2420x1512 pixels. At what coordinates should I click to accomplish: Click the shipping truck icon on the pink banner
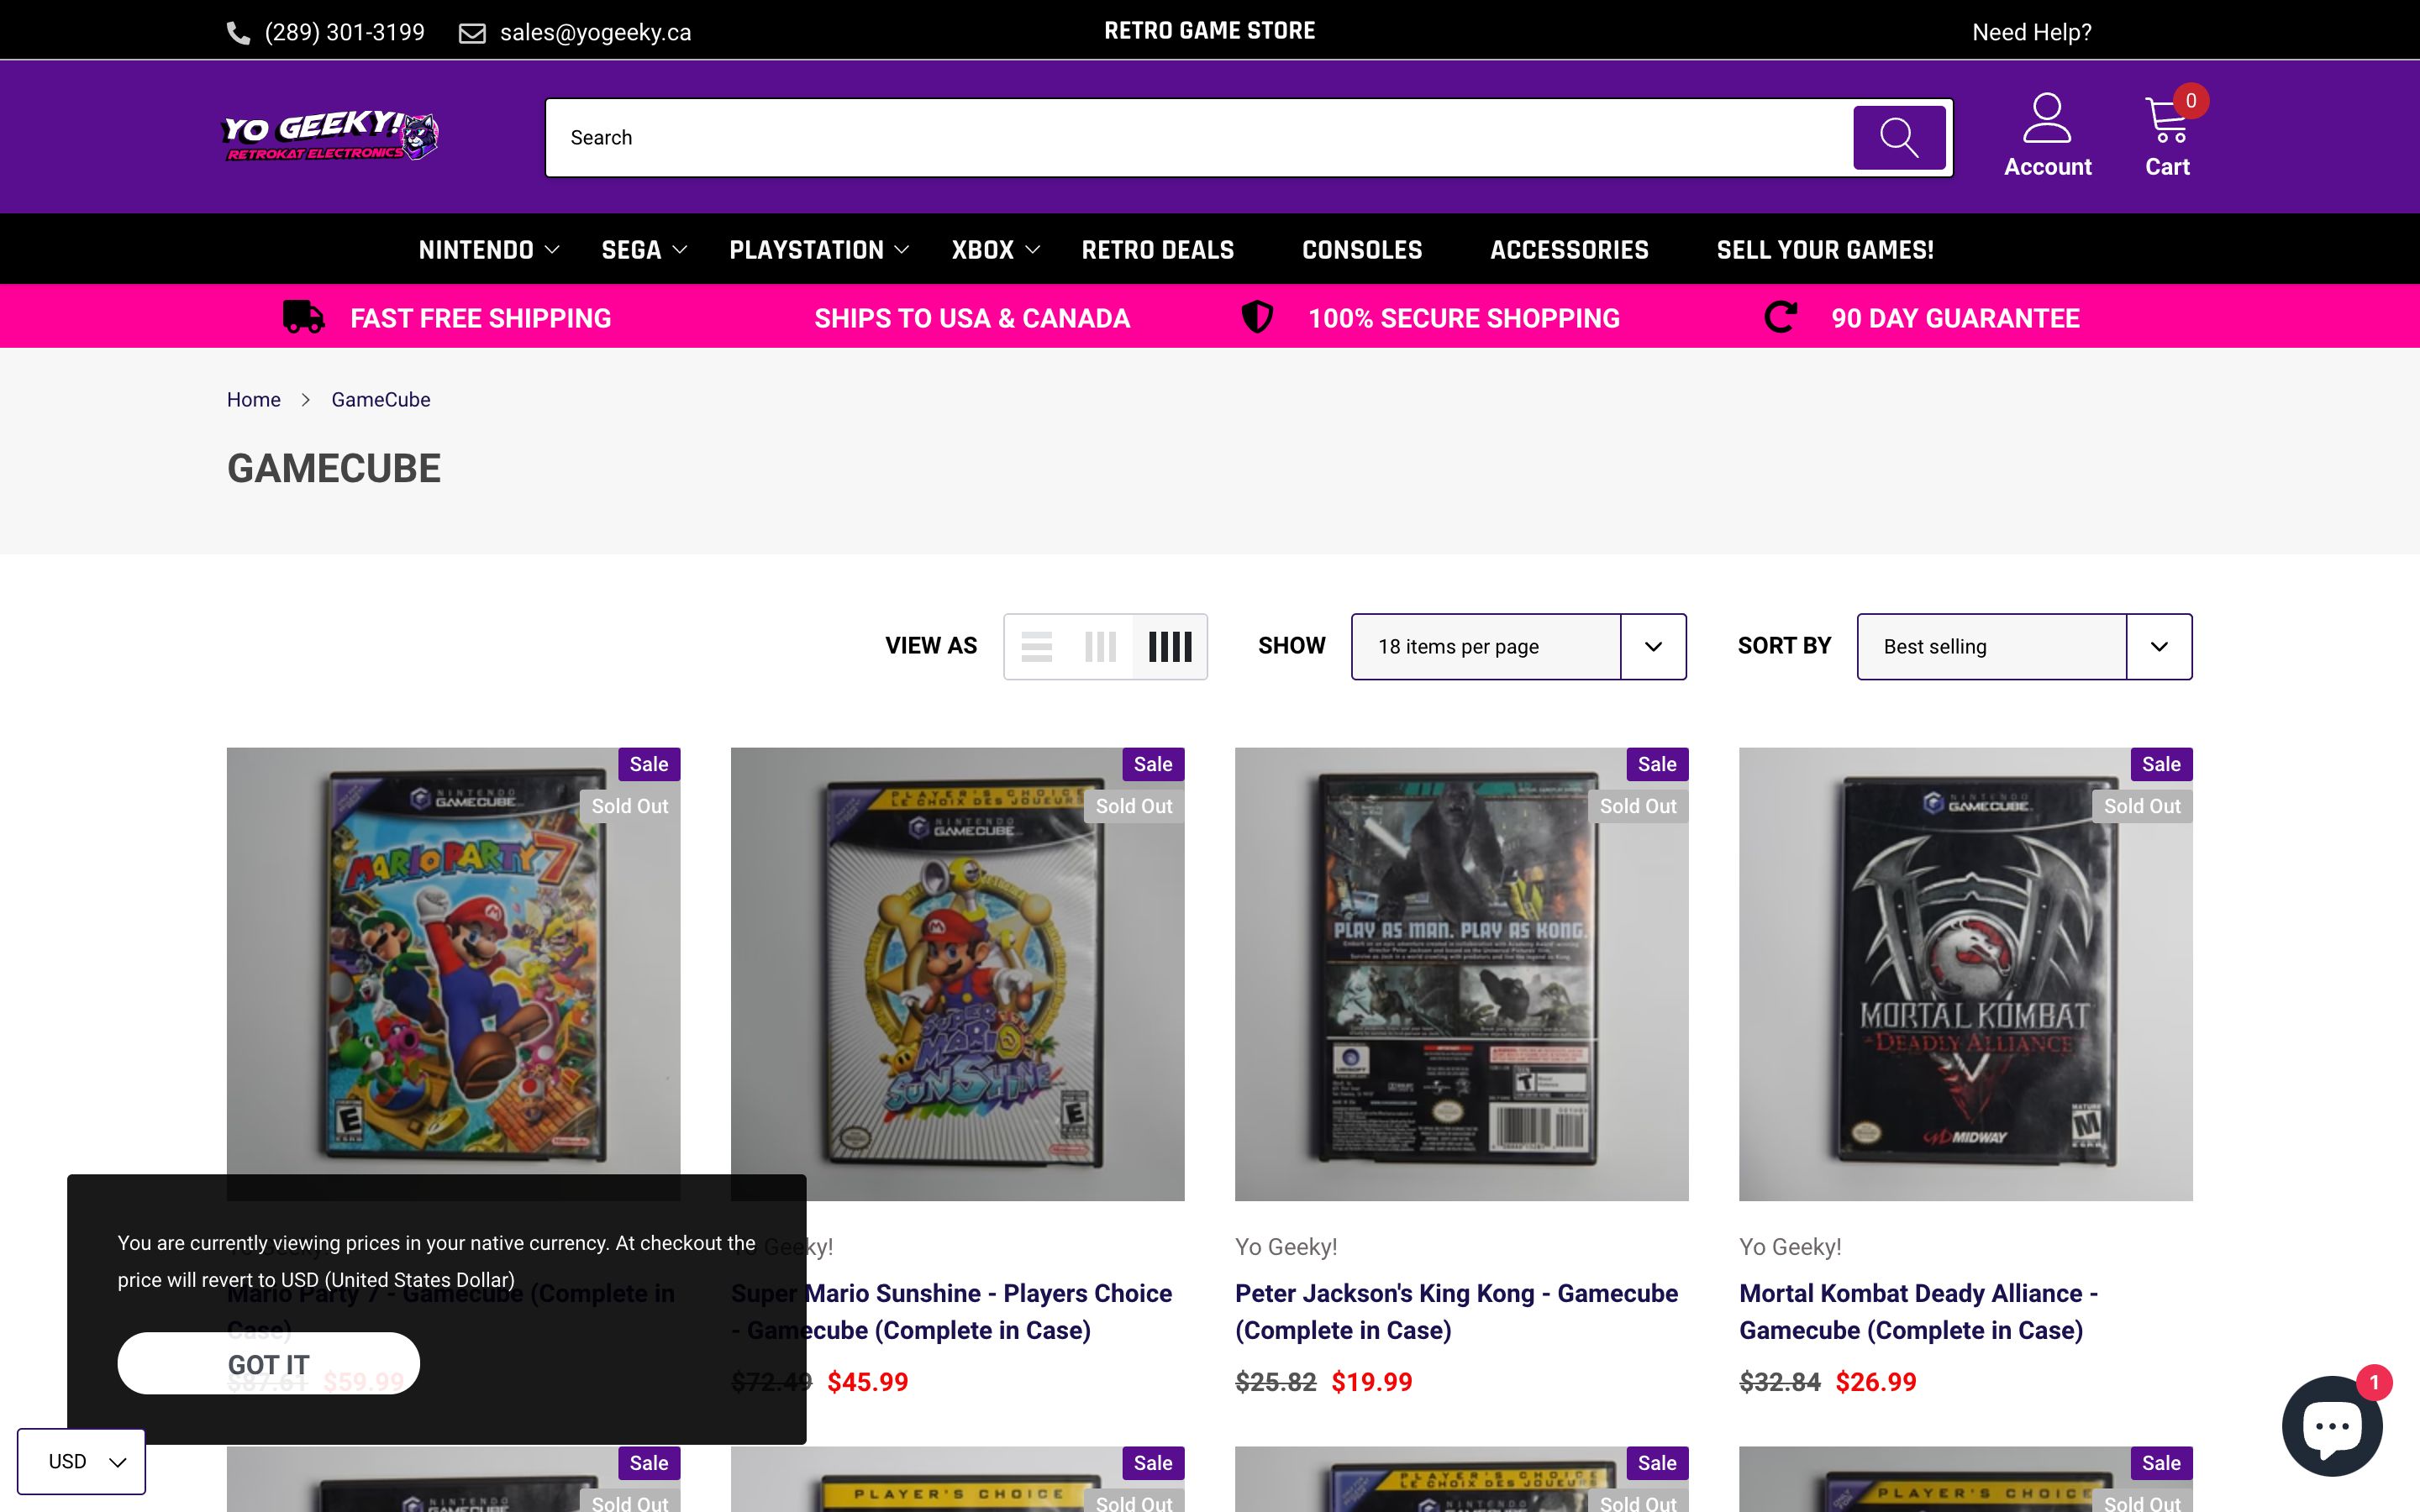click(303, 317)
